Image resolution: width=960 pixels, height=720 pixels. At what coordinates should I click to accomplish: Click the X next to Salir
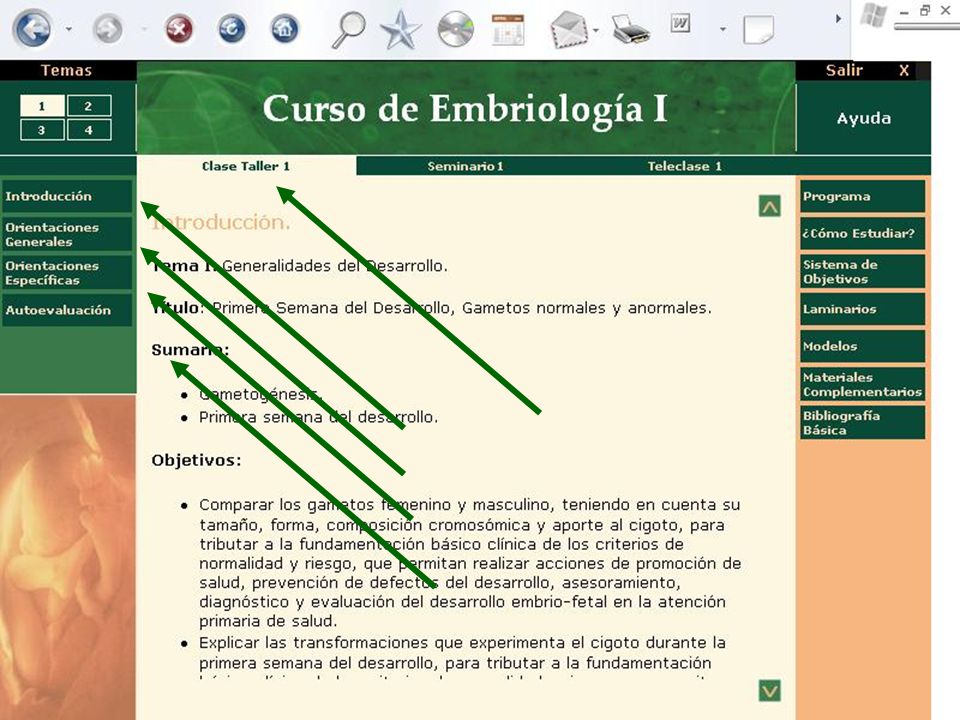click(904, 70)
